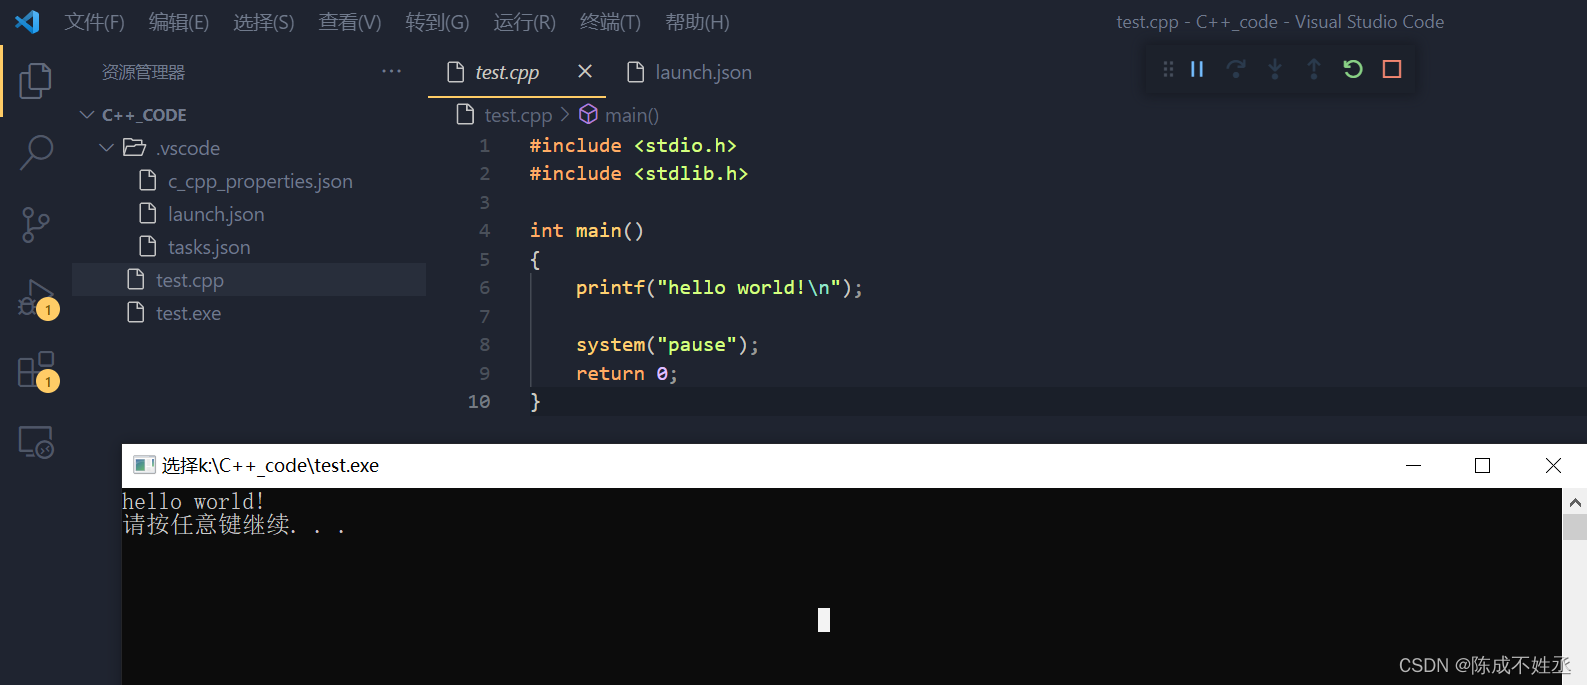This screenshot has height=685, width=1587.
Task: Click the printf("hello world!\n") line
Action: pos(719,288)
